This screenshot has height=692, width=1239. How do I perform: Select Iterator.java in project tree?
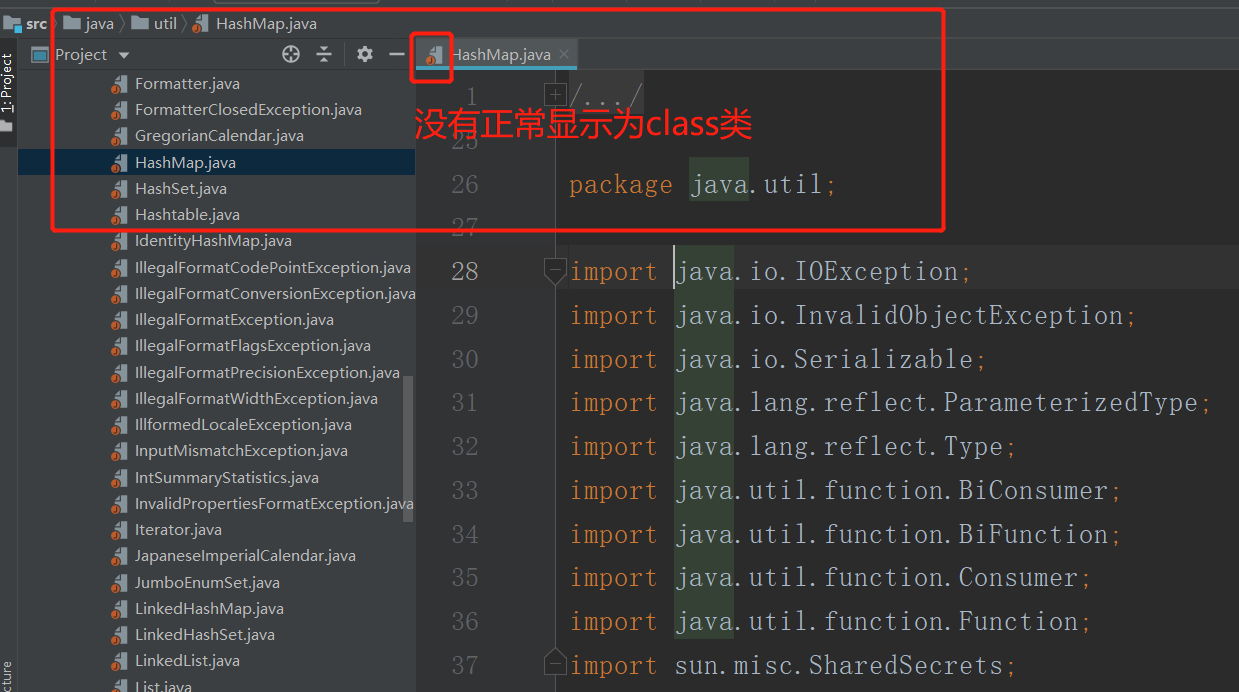pos(178,530)
